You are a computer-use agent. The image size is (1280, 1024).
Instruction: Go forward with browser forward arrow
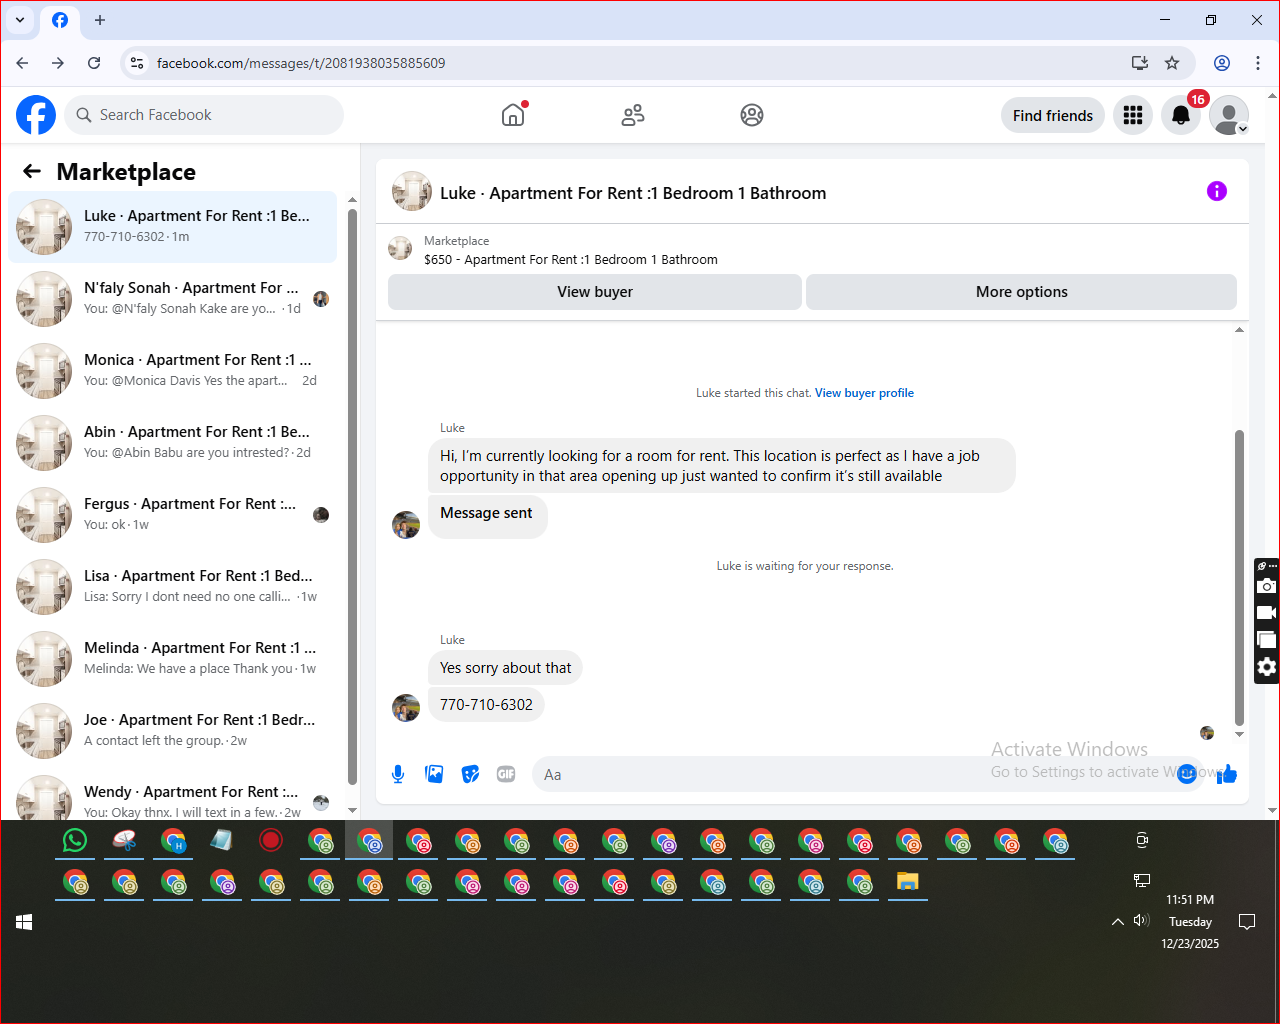58,63
